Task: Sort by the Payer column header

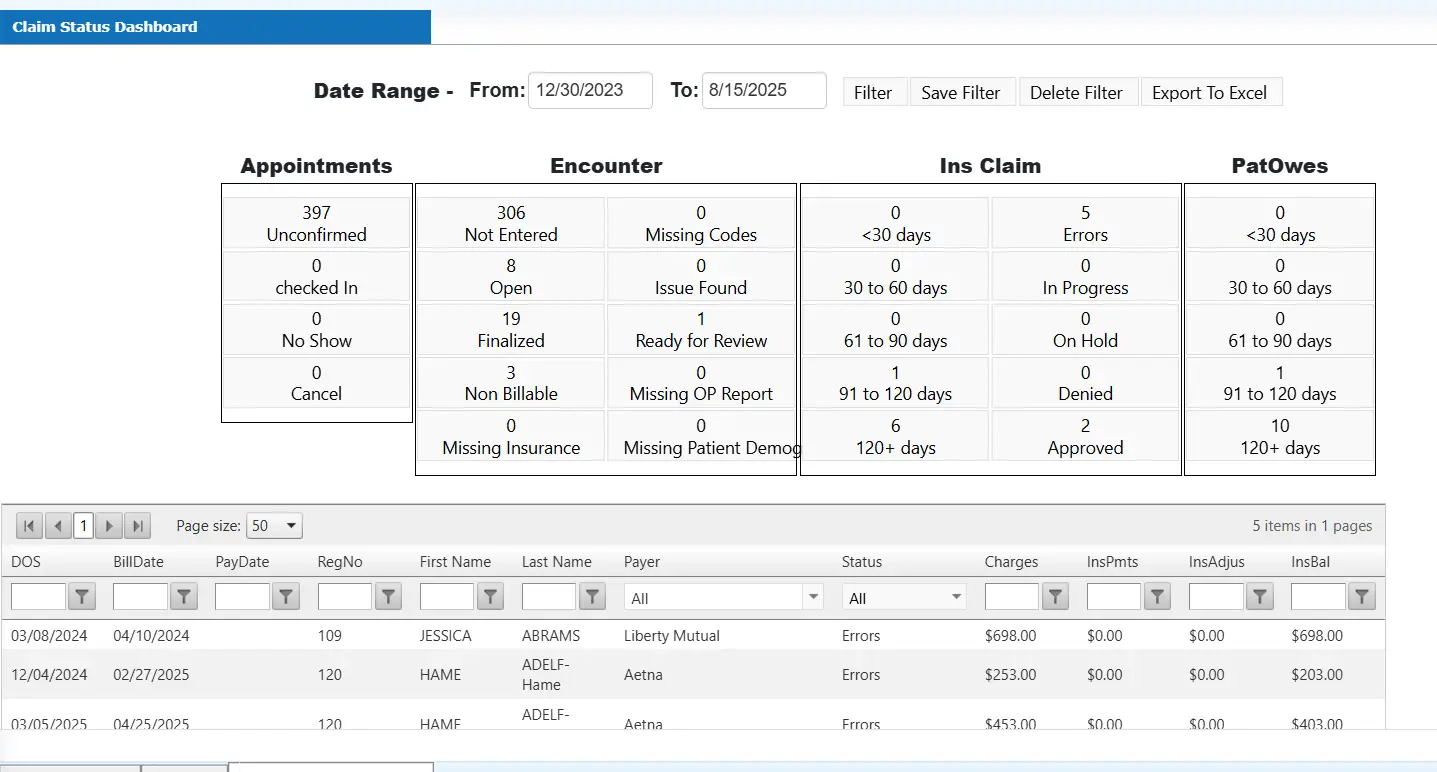Action: [642, 562]
